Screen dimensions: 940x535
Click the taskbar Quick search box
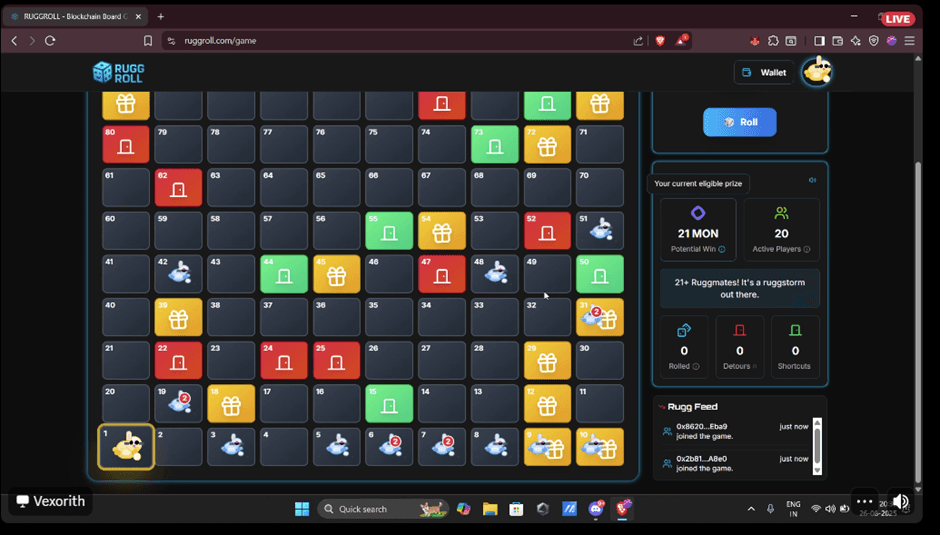[x=382, y=509]
